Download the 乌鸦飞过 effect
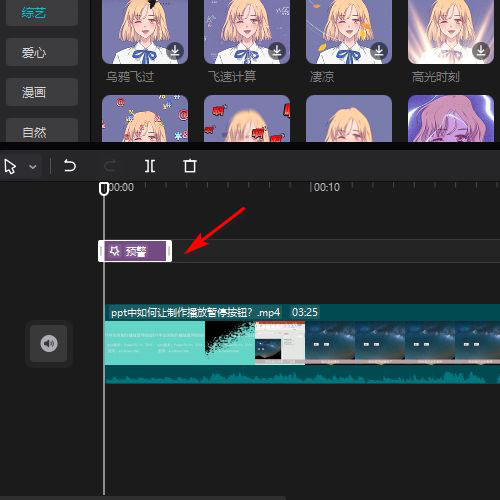Viewport: 500px width, 500px height. pyautogui.click(x=175, y=51)
